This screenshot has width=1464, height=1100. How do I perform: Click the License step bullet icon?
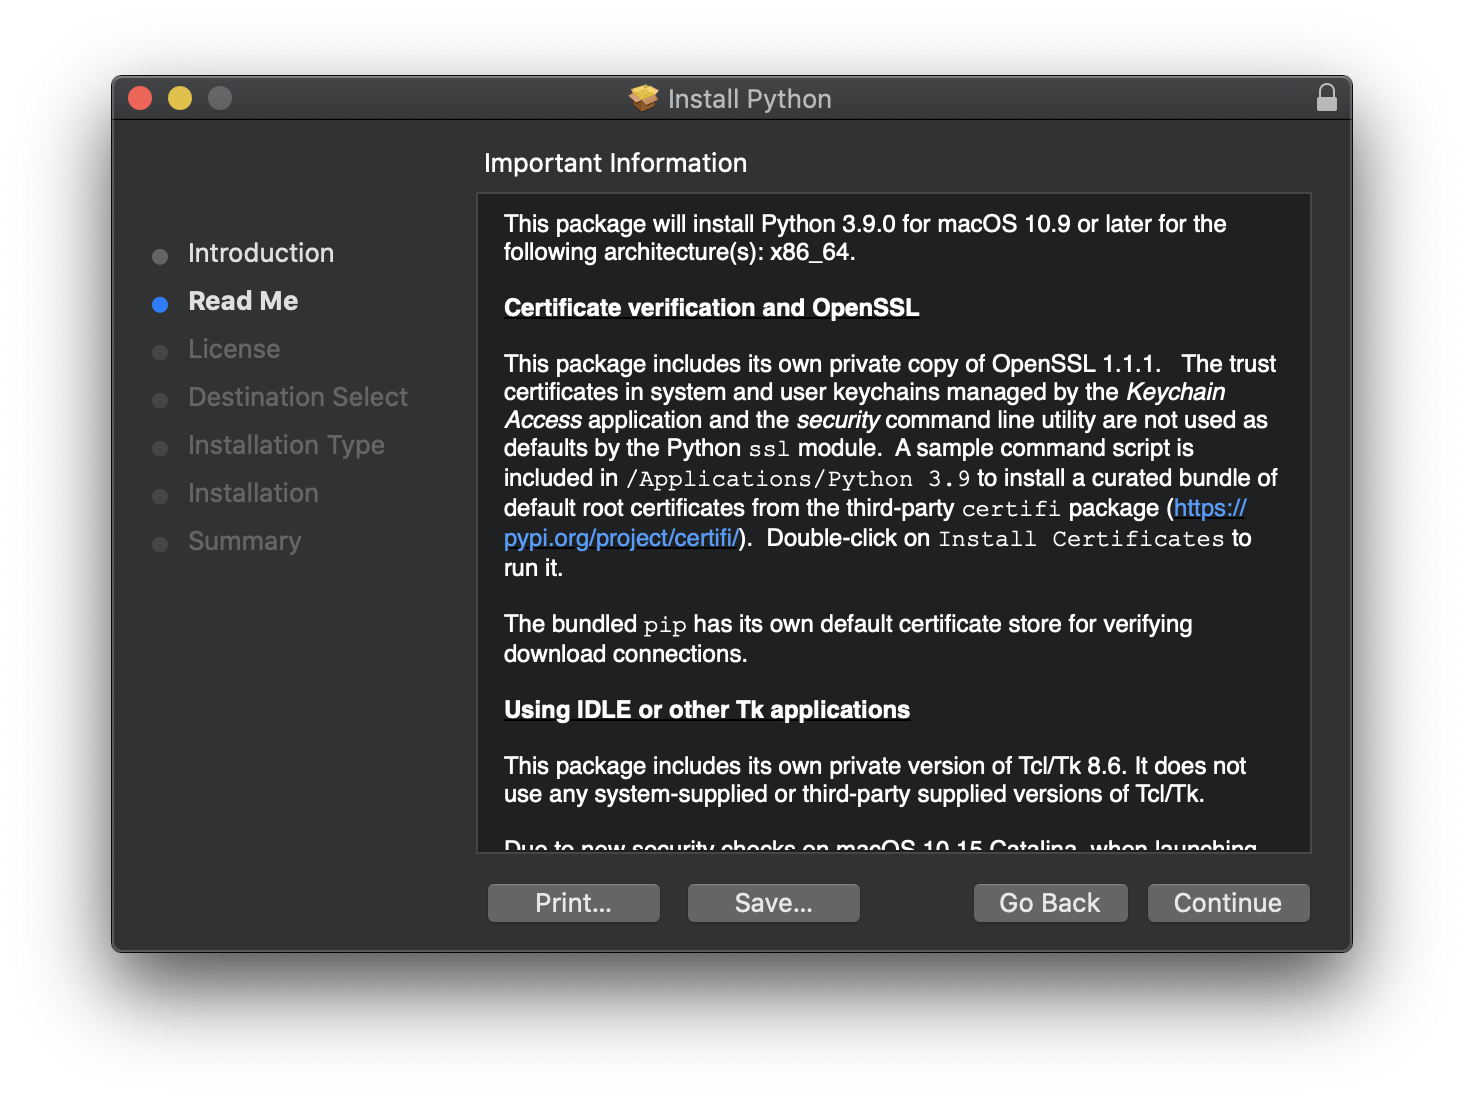(x=160, y=351)
